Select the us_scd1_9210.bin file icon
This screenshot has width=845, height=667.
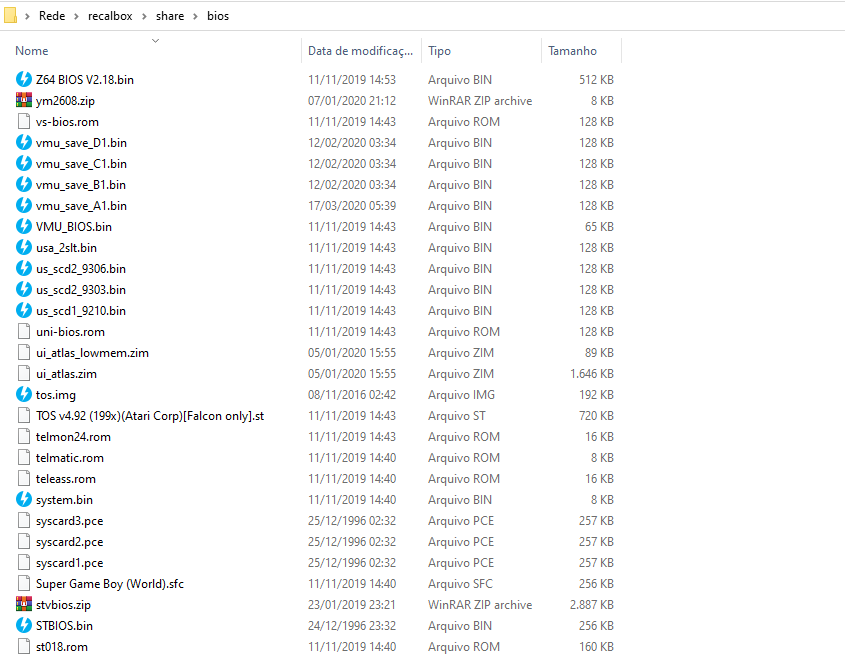[x=24, y=310]
